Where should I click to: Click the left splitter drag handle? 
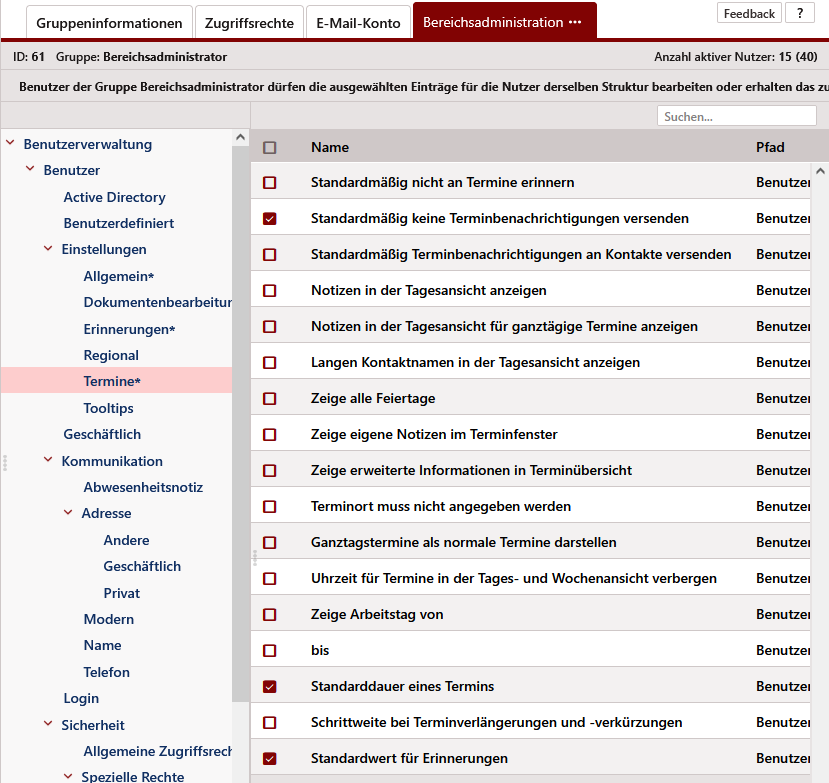click(x=5, y=462)
